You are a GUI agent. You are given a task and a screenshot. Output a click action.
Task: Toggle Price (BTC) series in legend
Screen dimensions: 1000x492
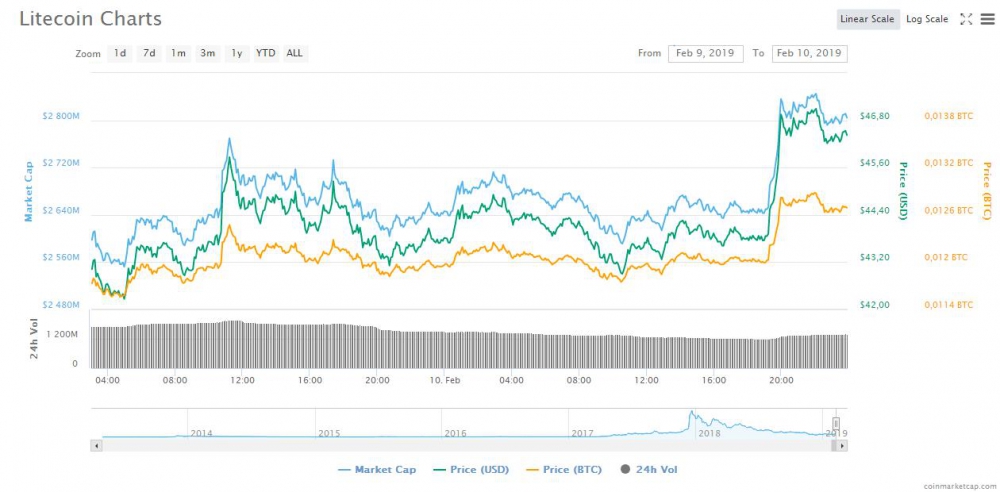click(x=563, y=470)
